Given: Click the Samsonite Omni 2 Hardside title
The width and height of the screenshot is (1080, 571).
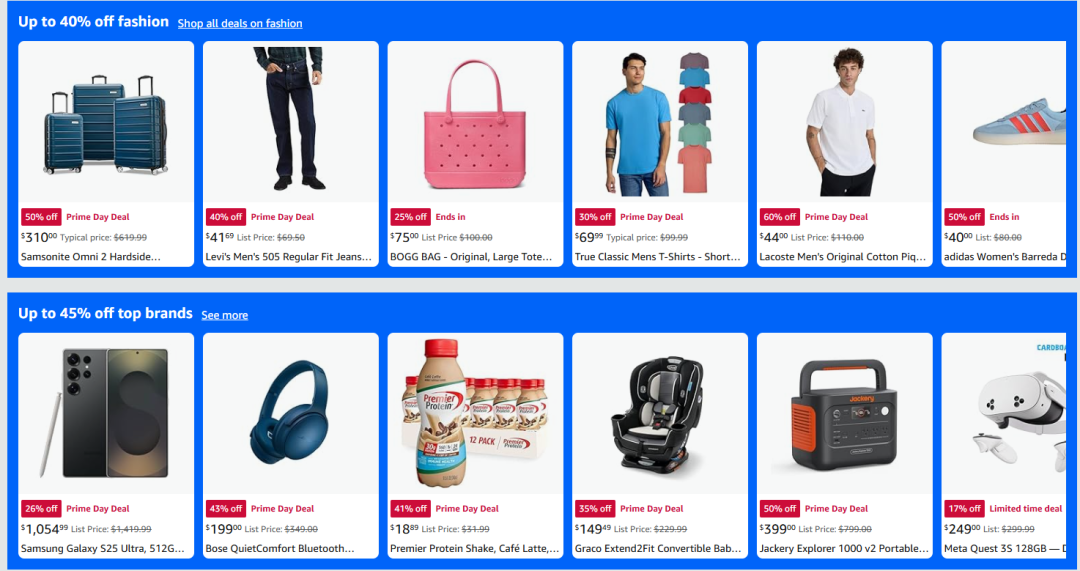Looking at the screenshot, I should point(90,256).
